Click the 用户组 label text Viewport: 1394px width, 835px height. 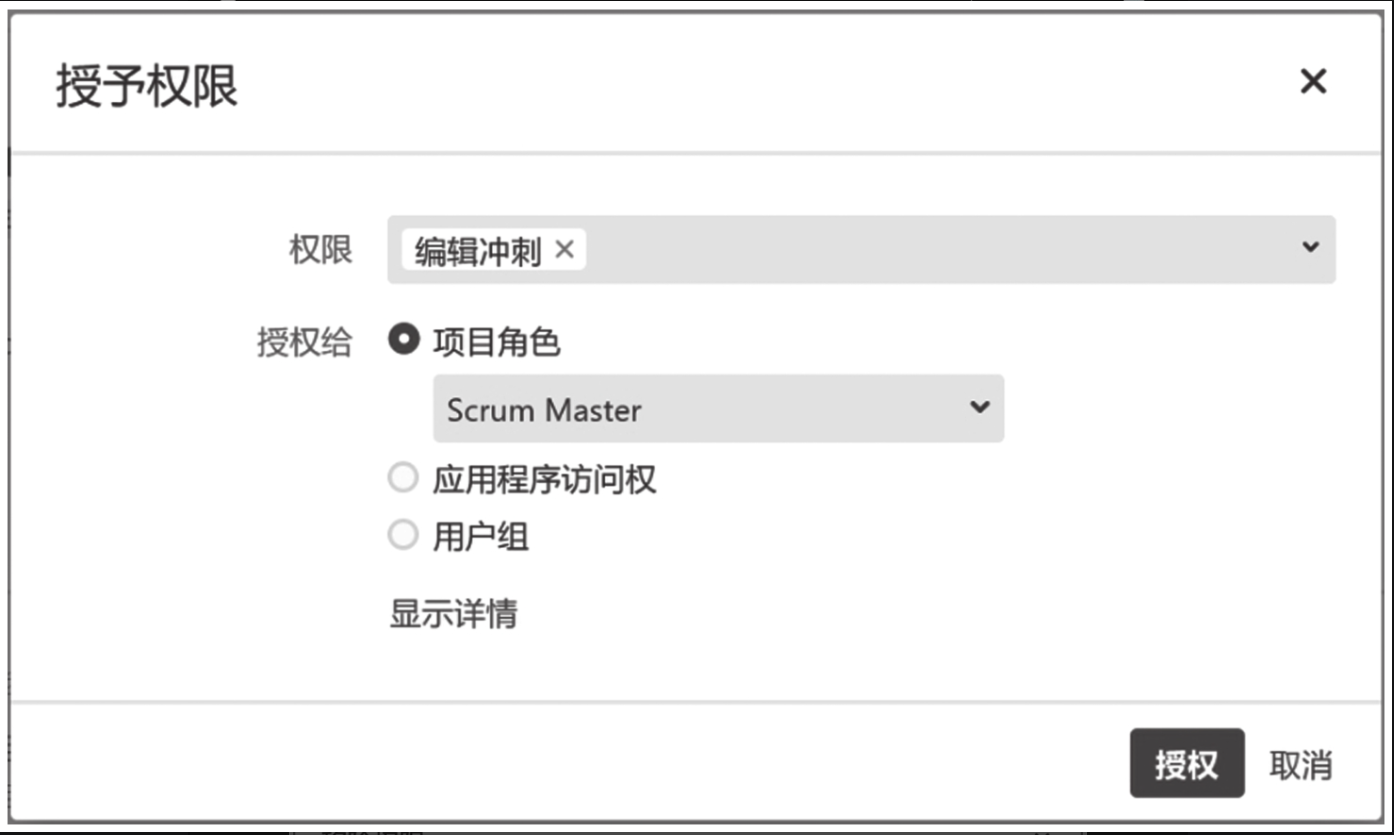click(480, 538)
